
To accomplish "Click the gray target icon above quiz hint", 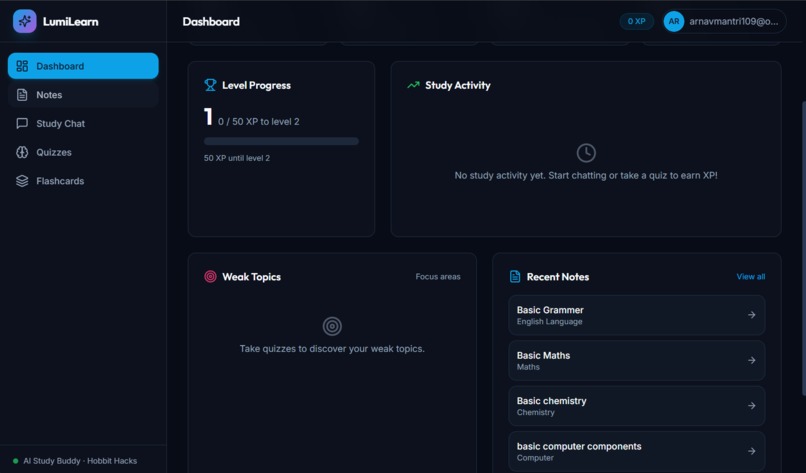I will pos(332,326).
